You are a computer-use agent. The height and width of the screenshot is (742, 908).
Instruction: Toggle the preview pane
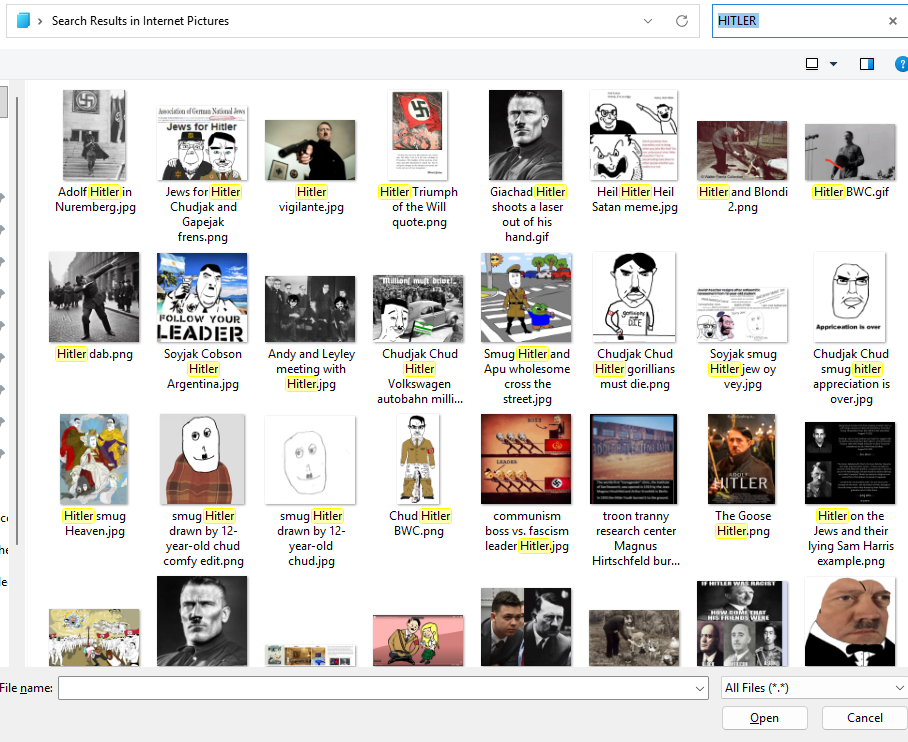pos(867,64)
